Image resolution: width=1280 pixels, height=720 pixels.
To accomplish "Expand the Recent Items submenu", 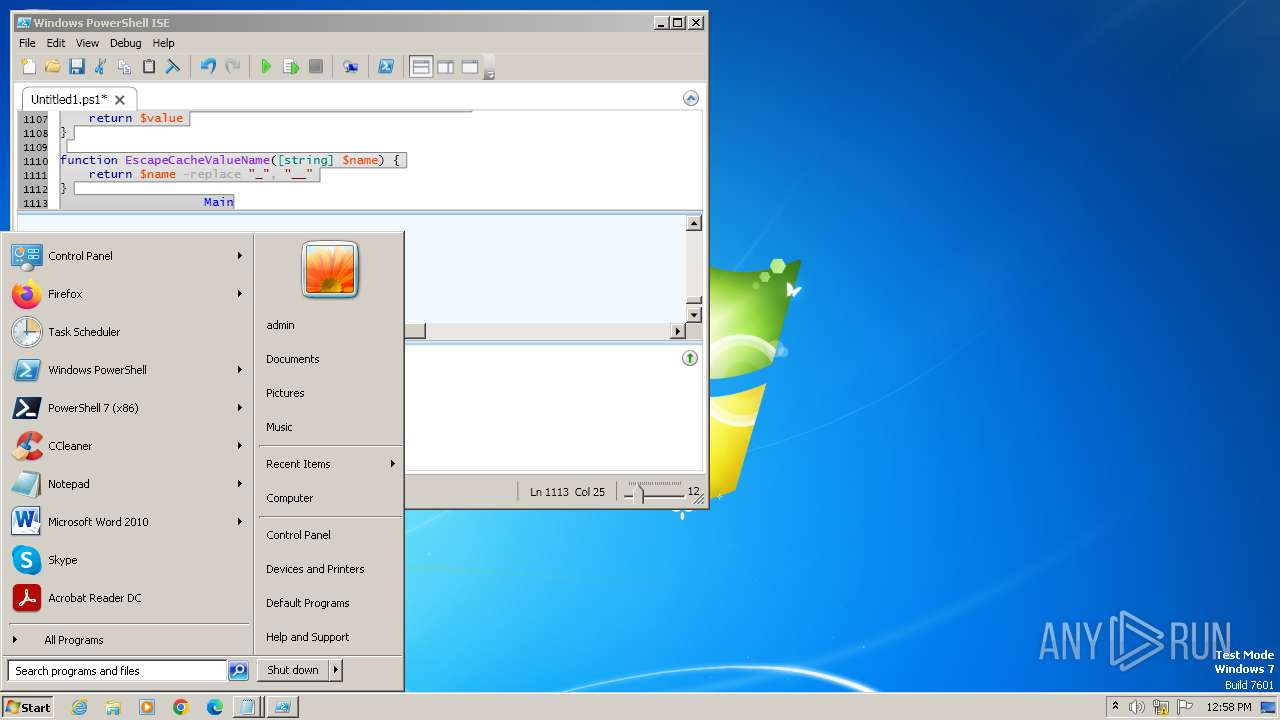I will [330, 464].
